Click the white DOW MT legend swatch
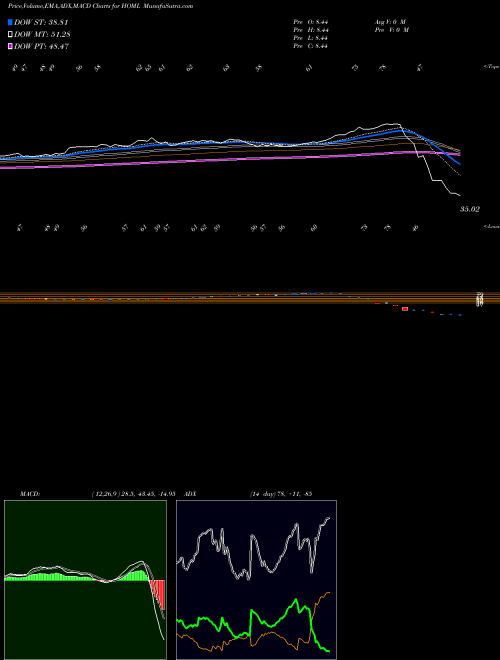This screenshot has width=500, height=660. click(x=10, y=35)
